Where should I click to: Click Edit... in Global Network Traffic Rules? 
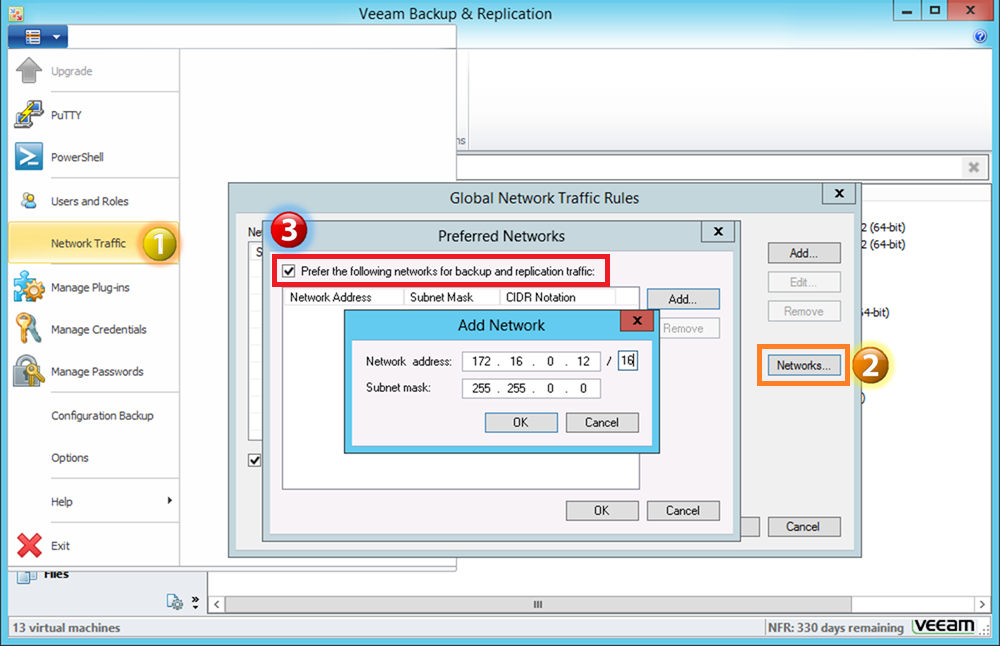pos(804,282)
